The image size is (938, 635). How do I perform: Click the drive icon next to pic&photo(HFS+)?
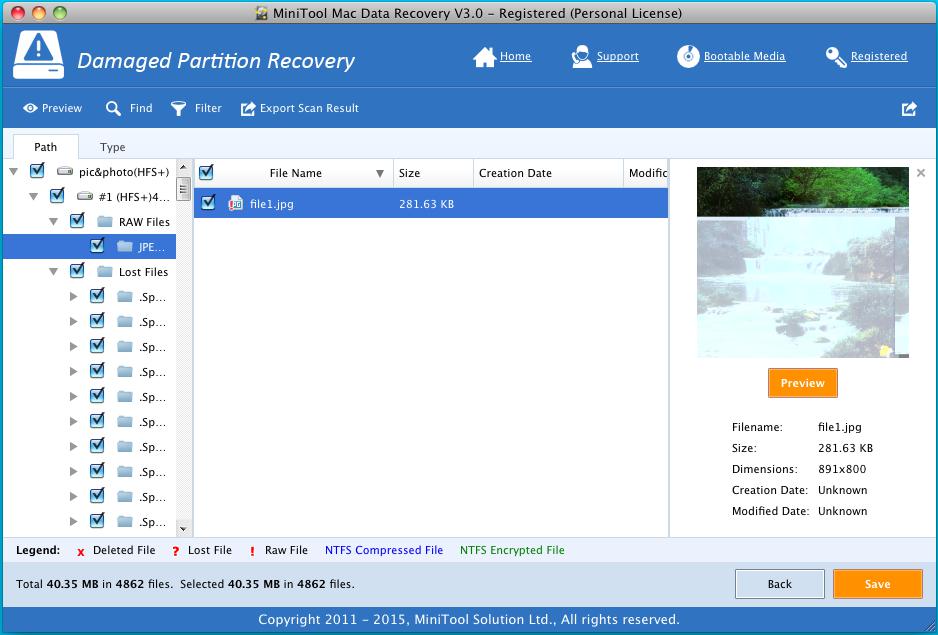[65, 172]
